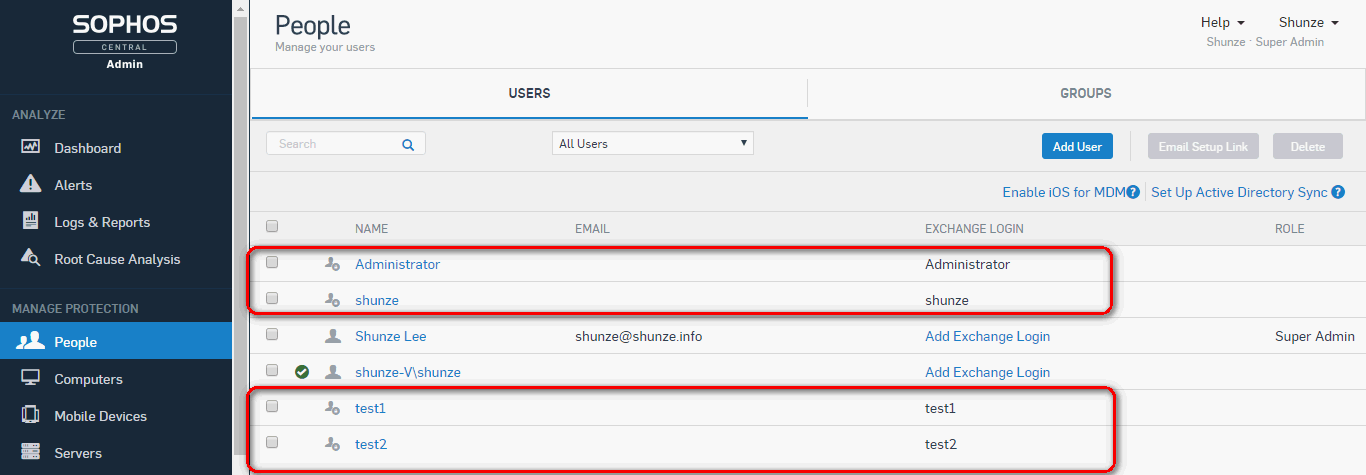Switch to the Users tab
Viewport: 1366px width, 475px height.
(529, 93)
